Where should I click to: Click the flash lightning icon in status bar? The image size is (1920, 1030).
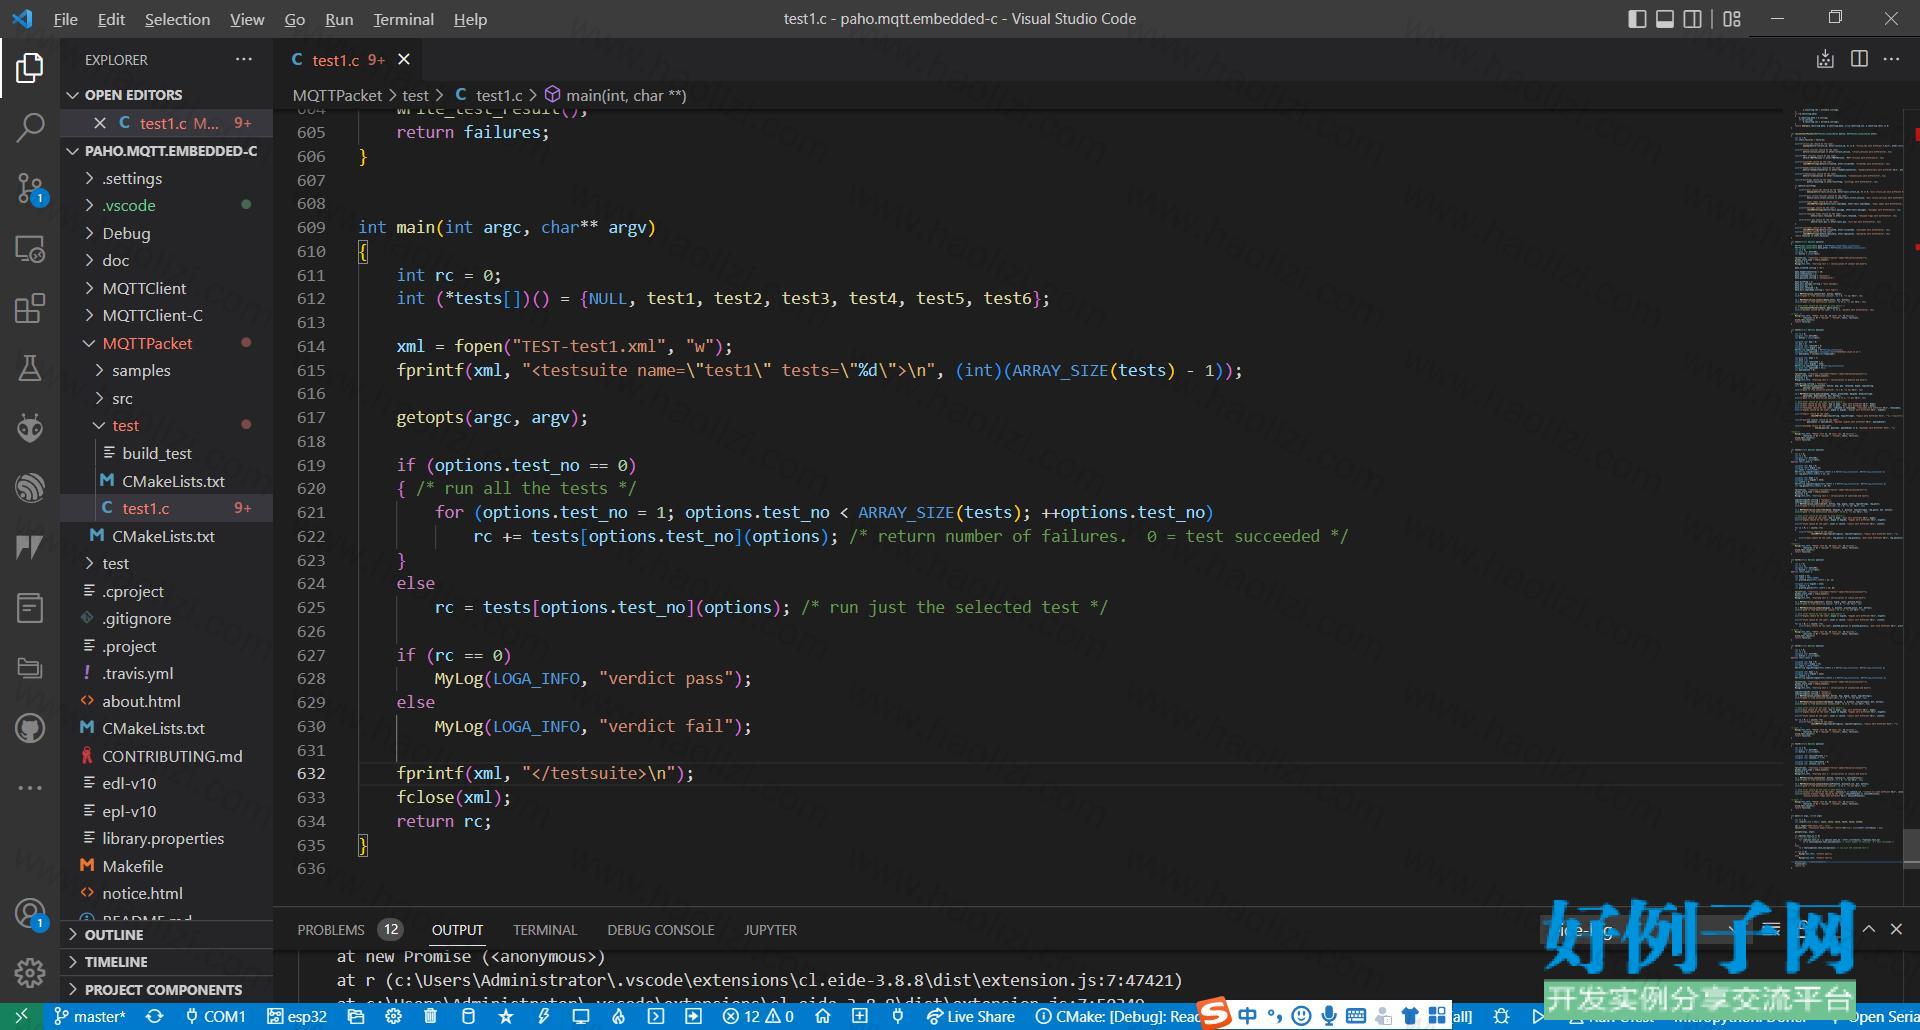[543, 1016]
